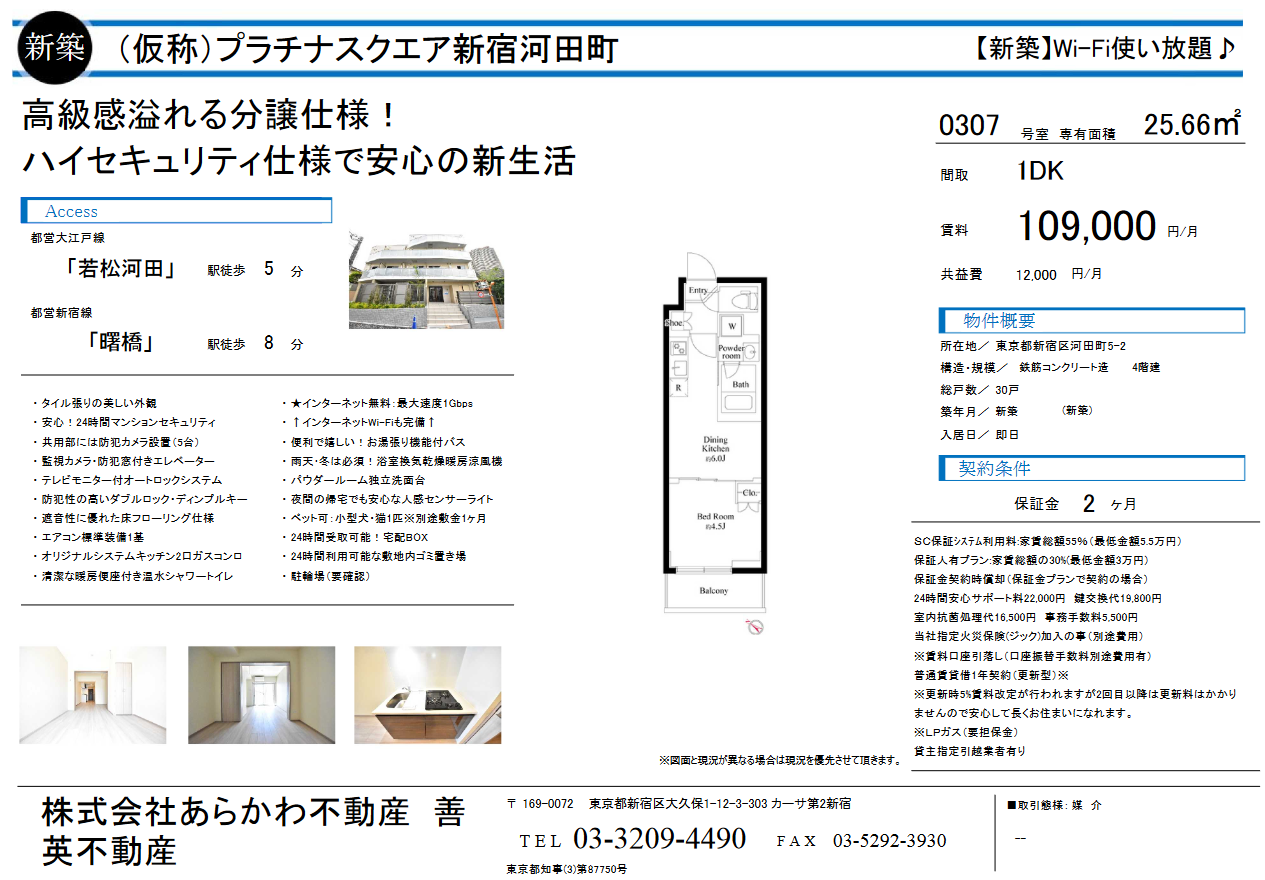Open the building exterior photo
The image size is (1265, 880).
[426, 280]
